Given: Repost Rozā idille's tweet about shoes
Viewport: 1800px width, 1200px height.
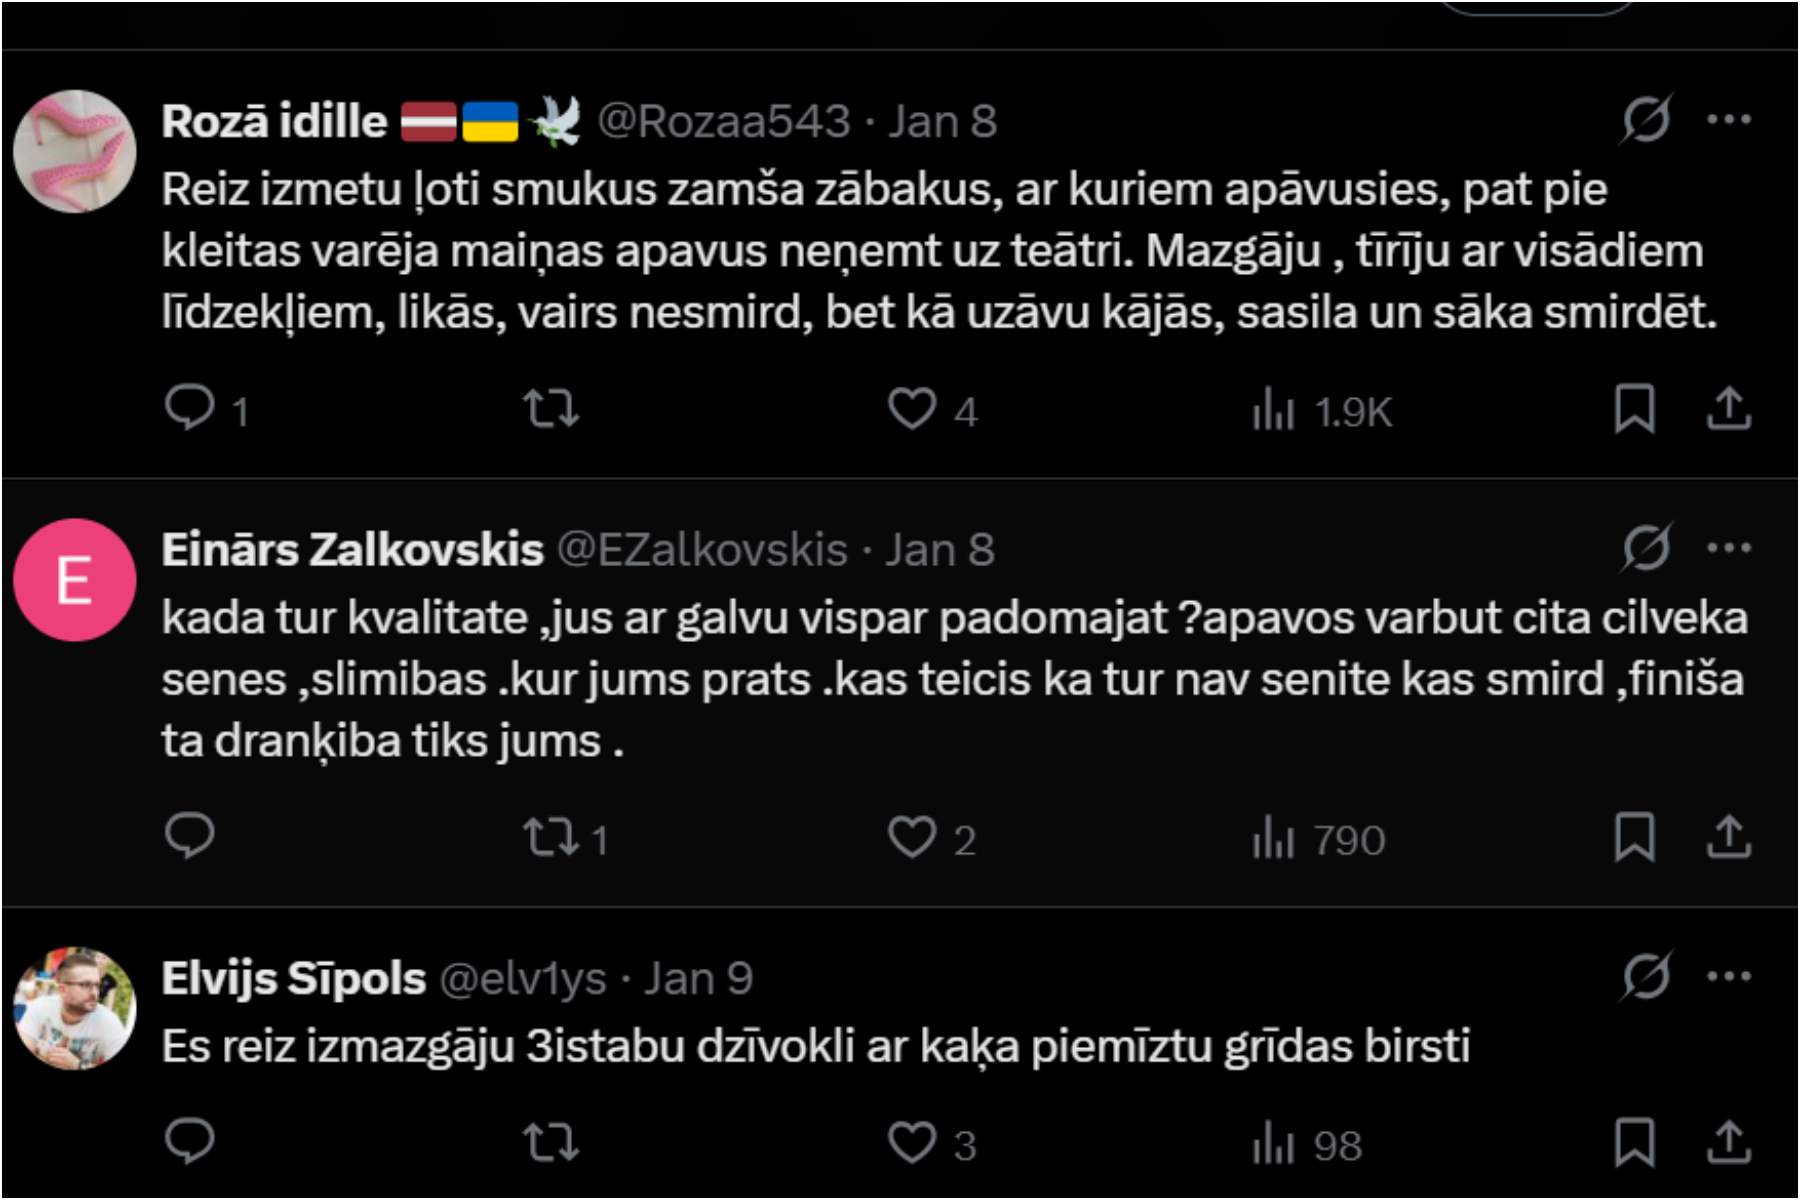Looking at the screenshot, I should 551,409.
